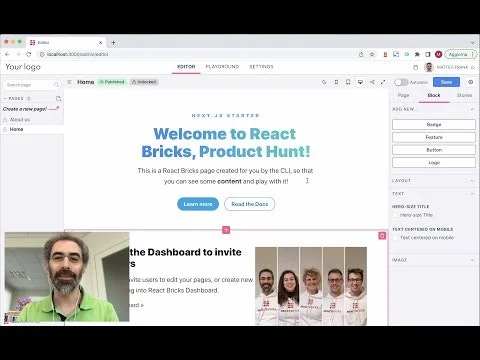Screen dimensions: 480x360
Task: Switch to the Stories sidebar tab
Action: tap(464, 95)
